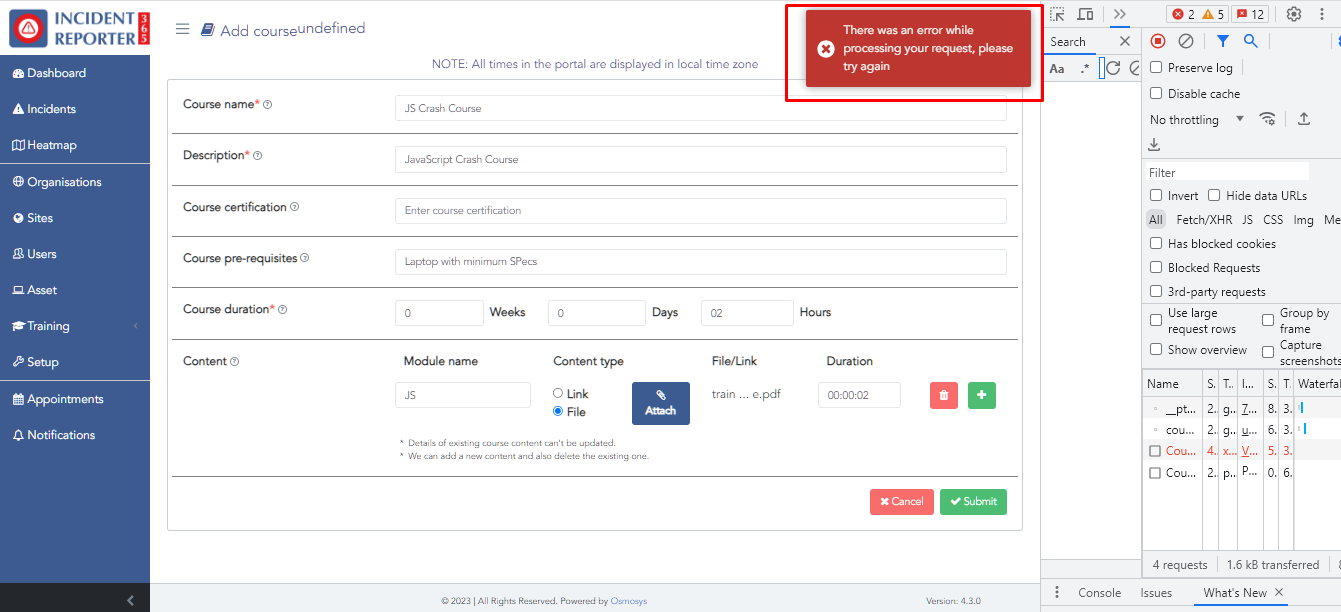Check the Disable cache option
Viewport: 1341px width, 612px height.
point(1156,94)
